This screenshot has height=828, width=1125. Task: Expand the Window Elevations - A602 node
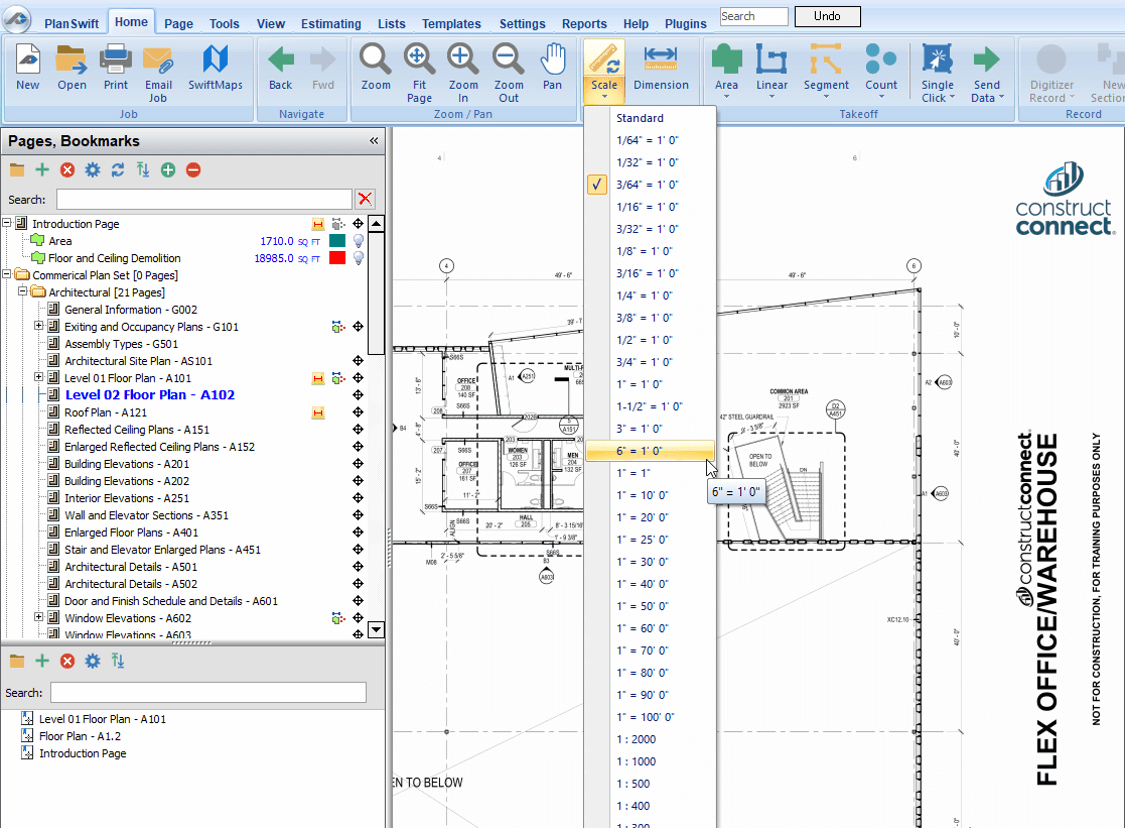coord(39,617)
